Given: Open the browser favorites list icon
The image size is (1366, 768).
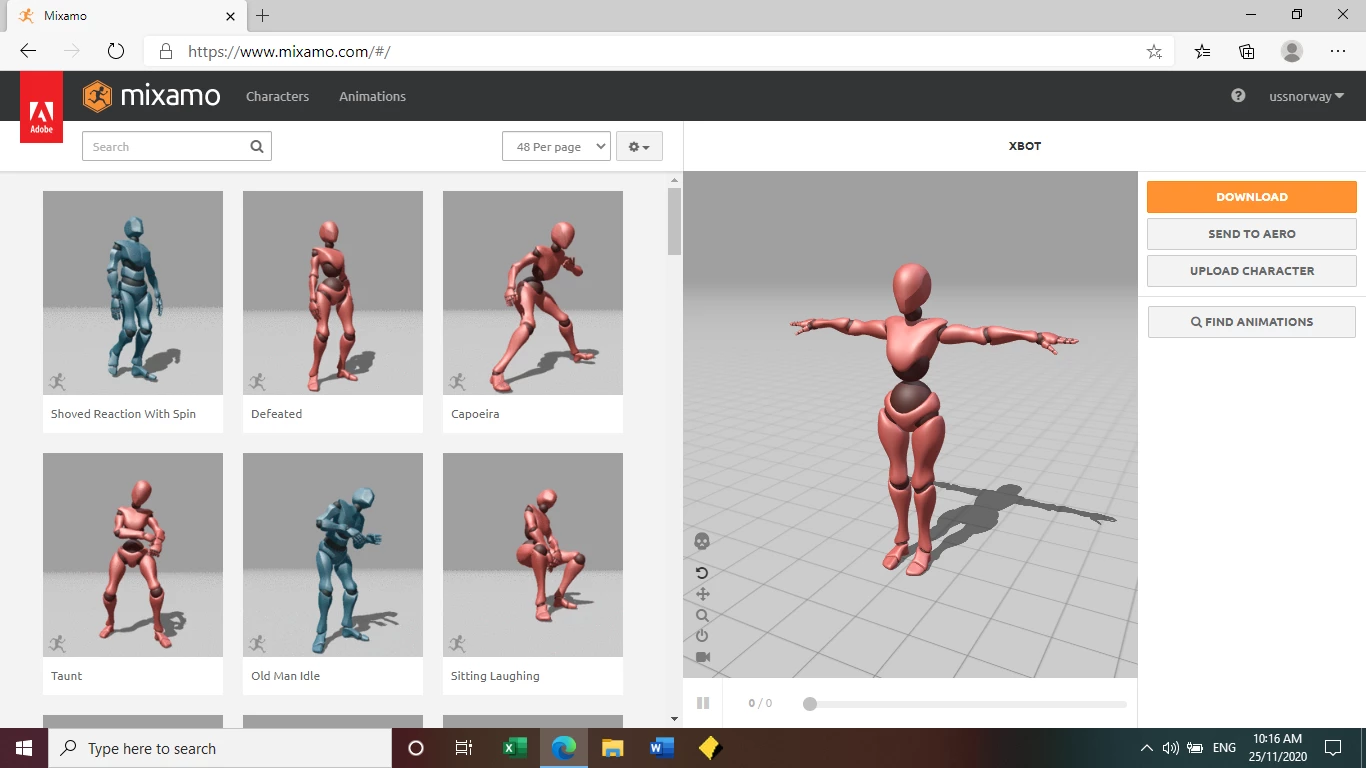Looking at the screenshot, I should click(1202, 51).
